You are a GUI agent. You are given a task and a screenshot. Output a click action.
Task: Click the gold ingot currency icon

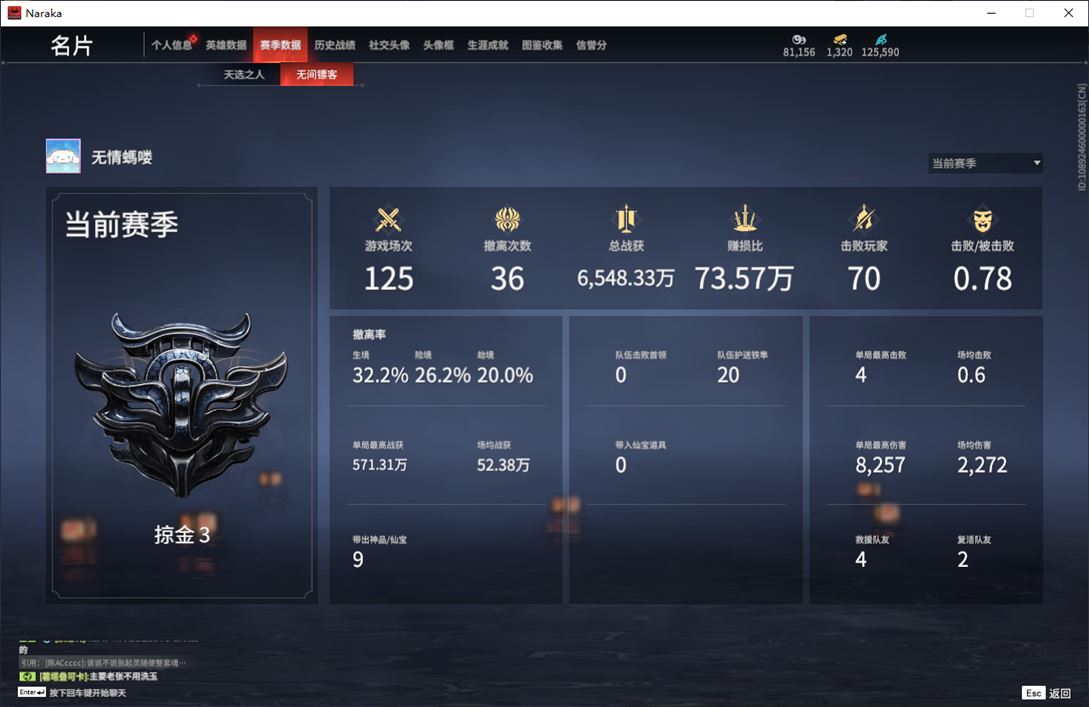[840, 40]
